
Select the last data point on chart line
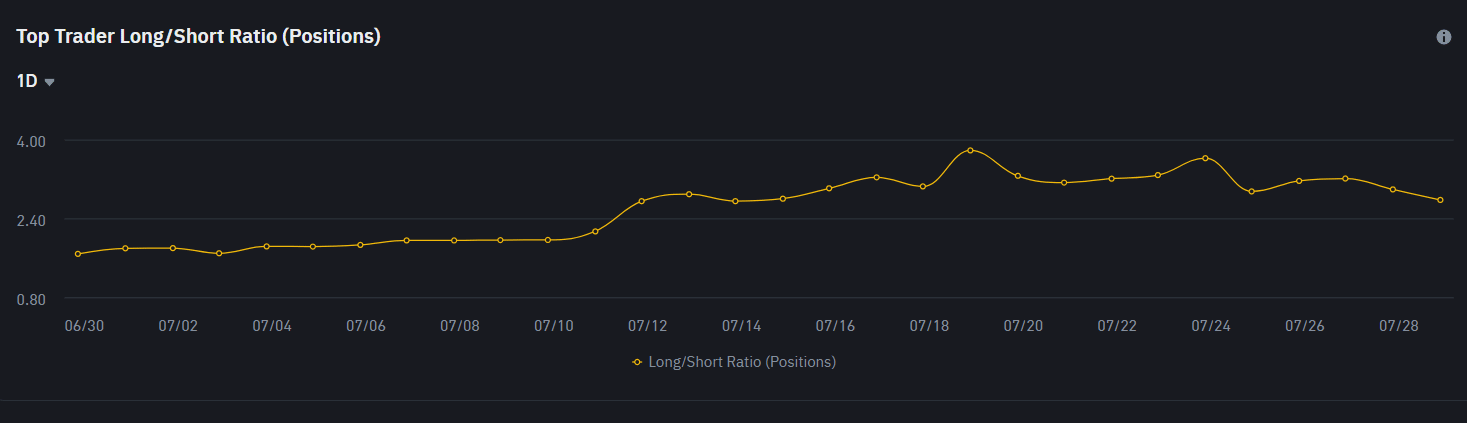[1440, 200]
